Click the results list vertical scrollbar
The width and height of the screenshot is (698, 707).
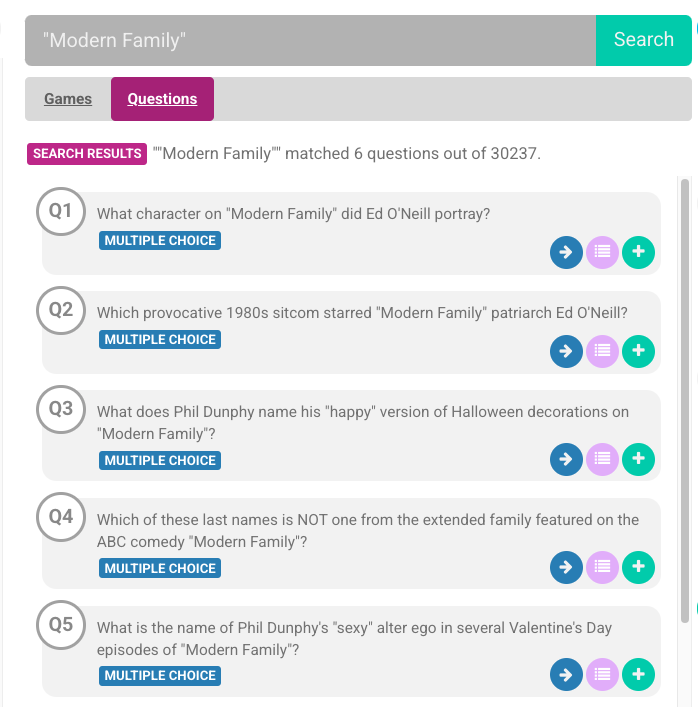pyautogui.click(x=685, y=400)
